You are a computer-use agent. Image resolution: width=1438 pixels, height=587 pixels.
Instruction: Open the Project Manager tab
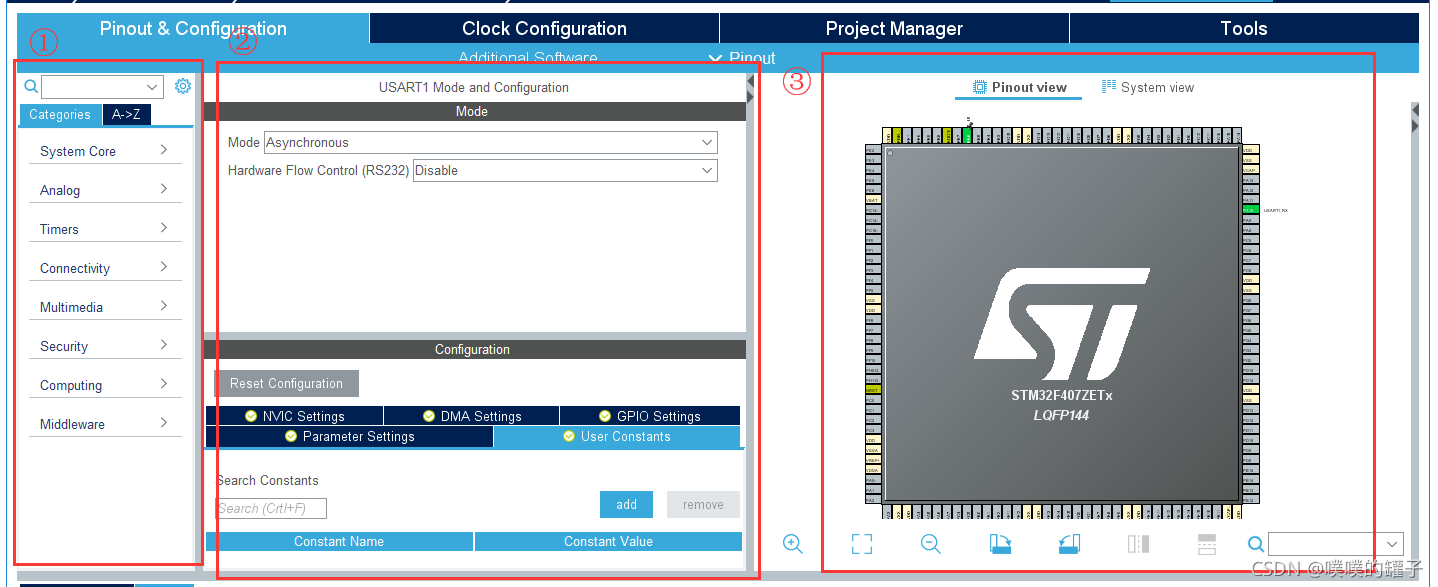(894, 28)
